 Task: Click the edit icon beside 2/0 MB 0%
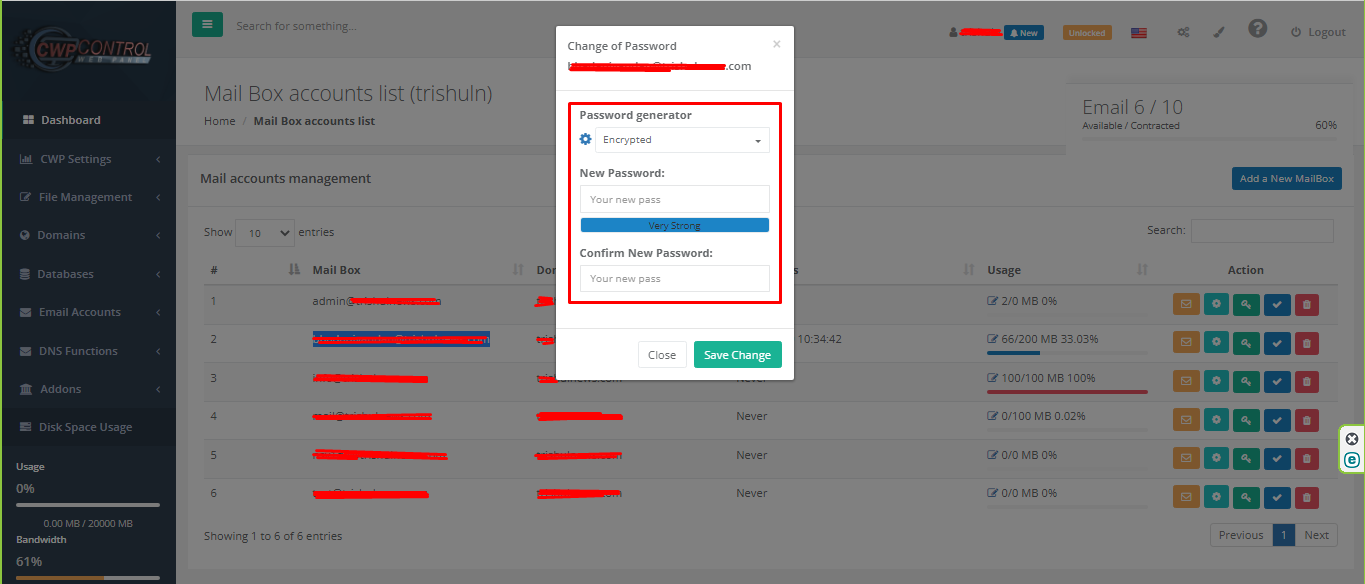pyautogui.click(x=992, y=301)
